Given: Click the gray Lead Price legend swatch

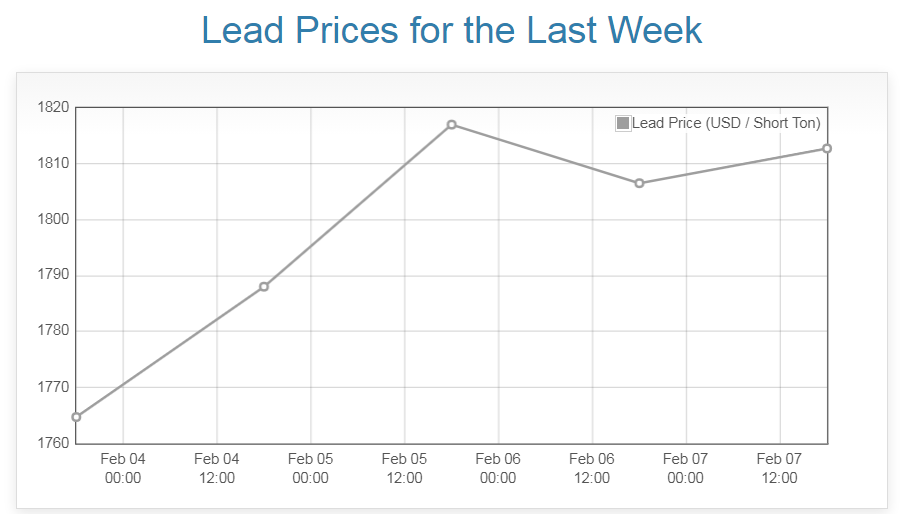Looking at the screenshot, I should (623, 123).
